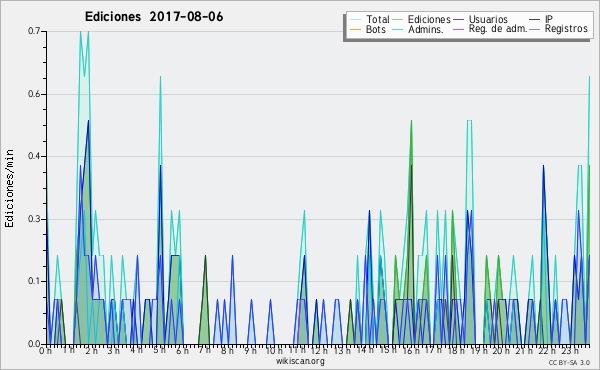Click the 0.1 y-axis tick label
Viewport: 600px width, 370px height.
(34, 281)
